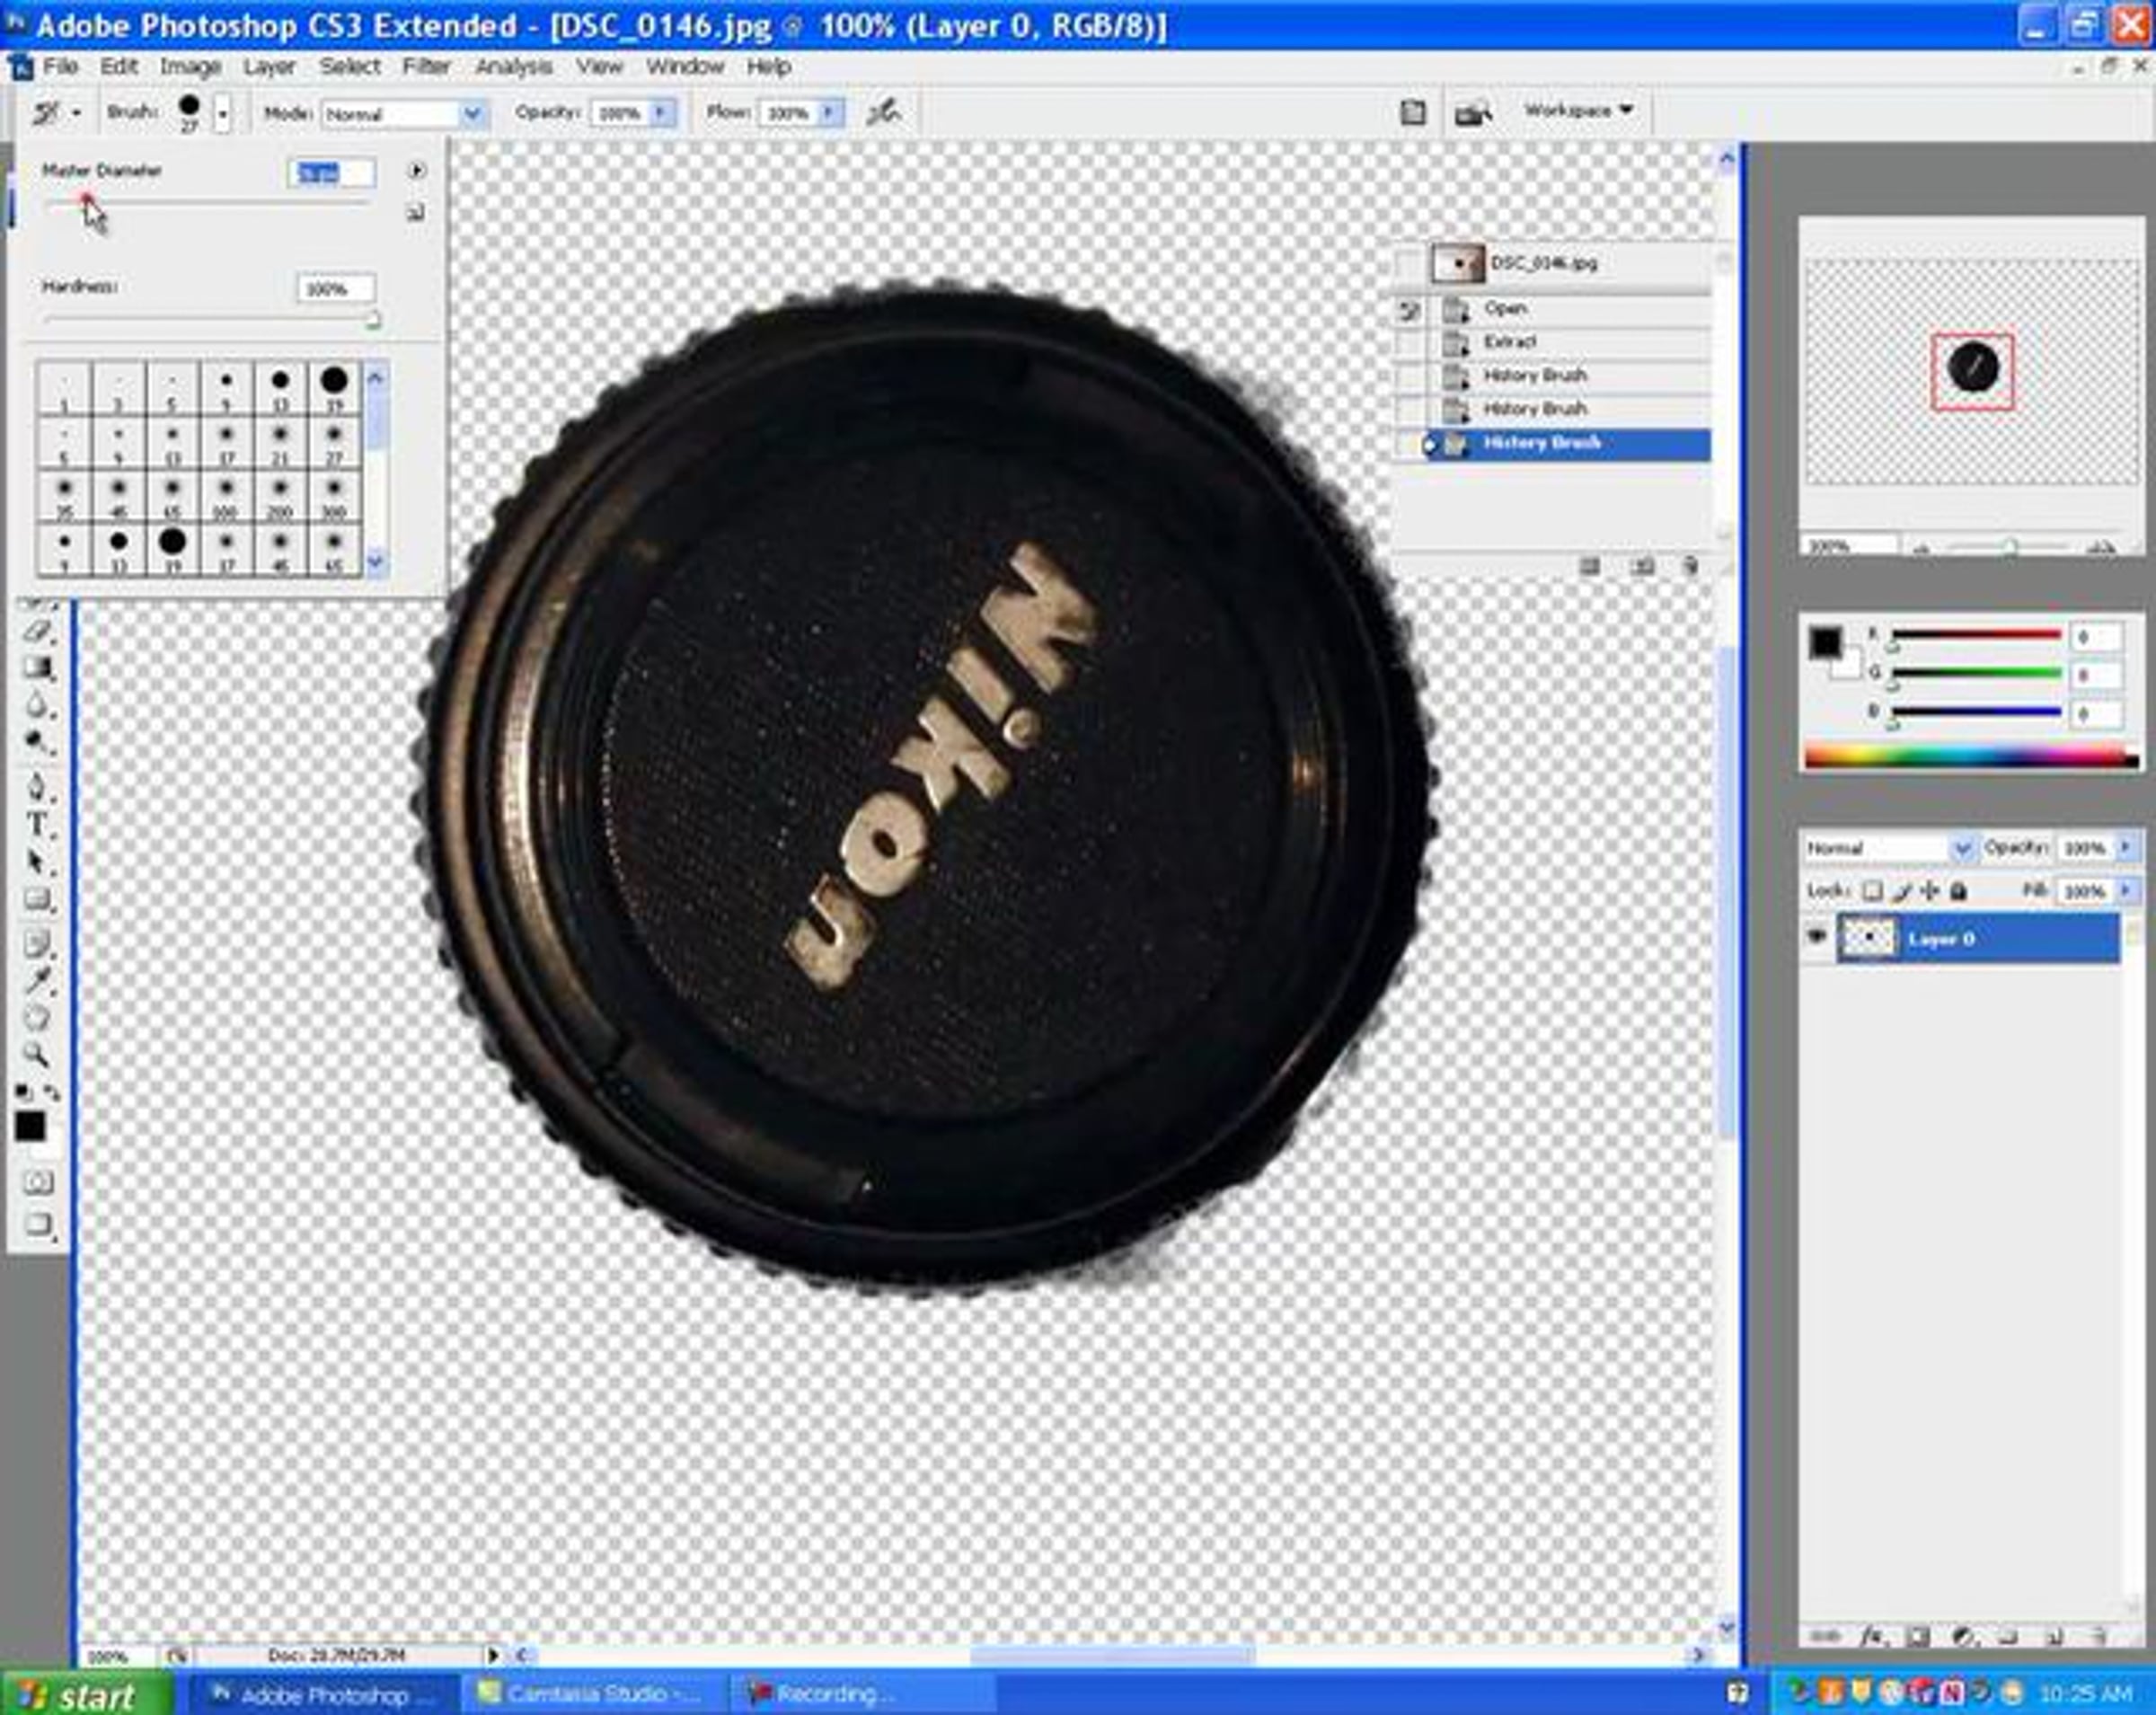Toggle lock transparent pixels checkbox
Screen dimensions: 2156x1715
point(1872,890)
